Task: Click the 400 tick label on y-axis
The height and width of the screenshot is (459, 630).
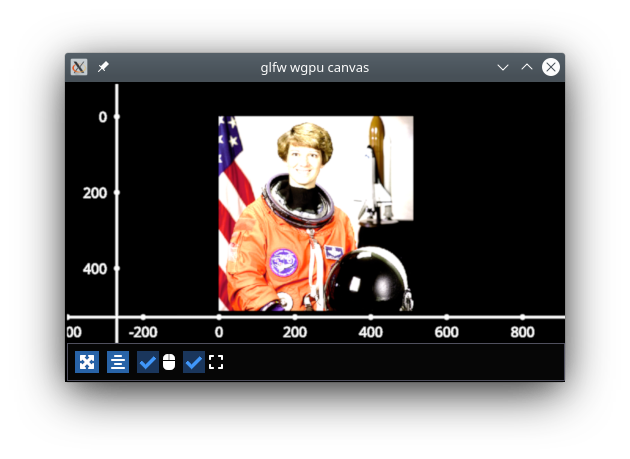Action: [96, 269]
